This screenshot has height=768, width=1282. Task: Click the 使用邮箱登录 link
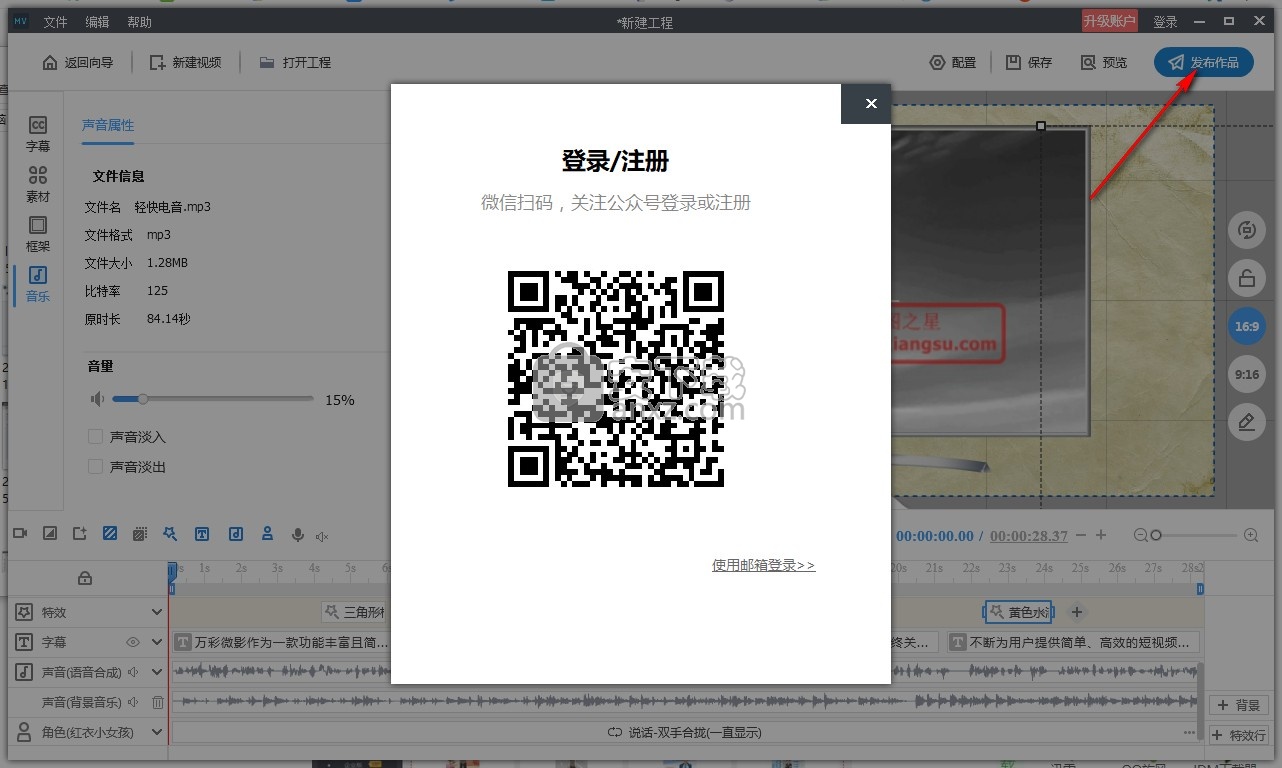coord(763,565)
